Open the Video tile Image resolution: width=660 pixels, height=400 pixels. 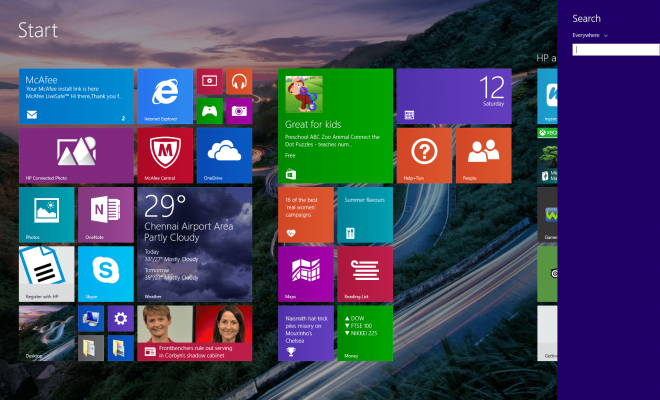point(210,82)
